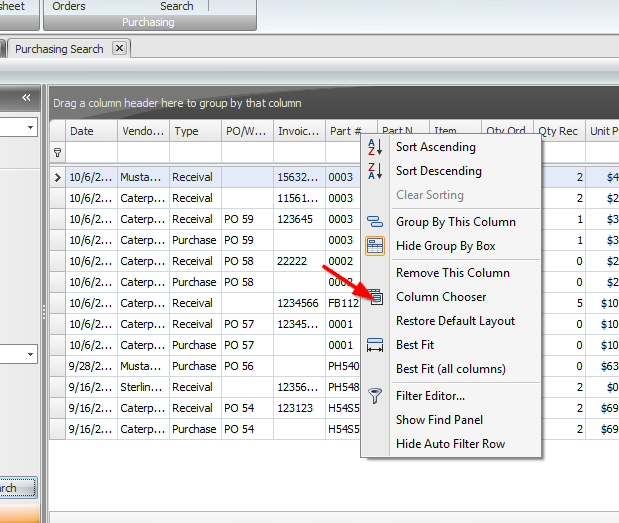
Task: Click the 'Musta...' vendor in first row
Action: [x=144, y=177]
